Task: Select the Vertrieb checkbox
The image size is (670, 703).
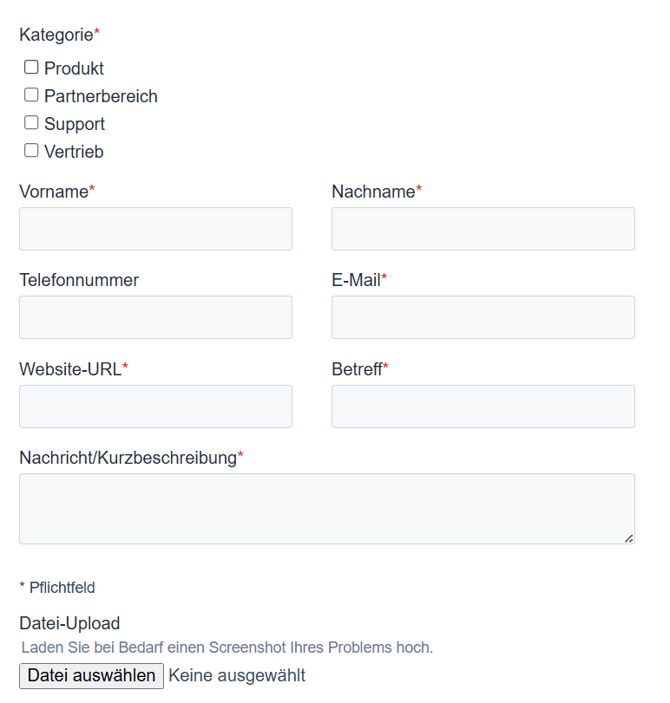Action: 31,151
